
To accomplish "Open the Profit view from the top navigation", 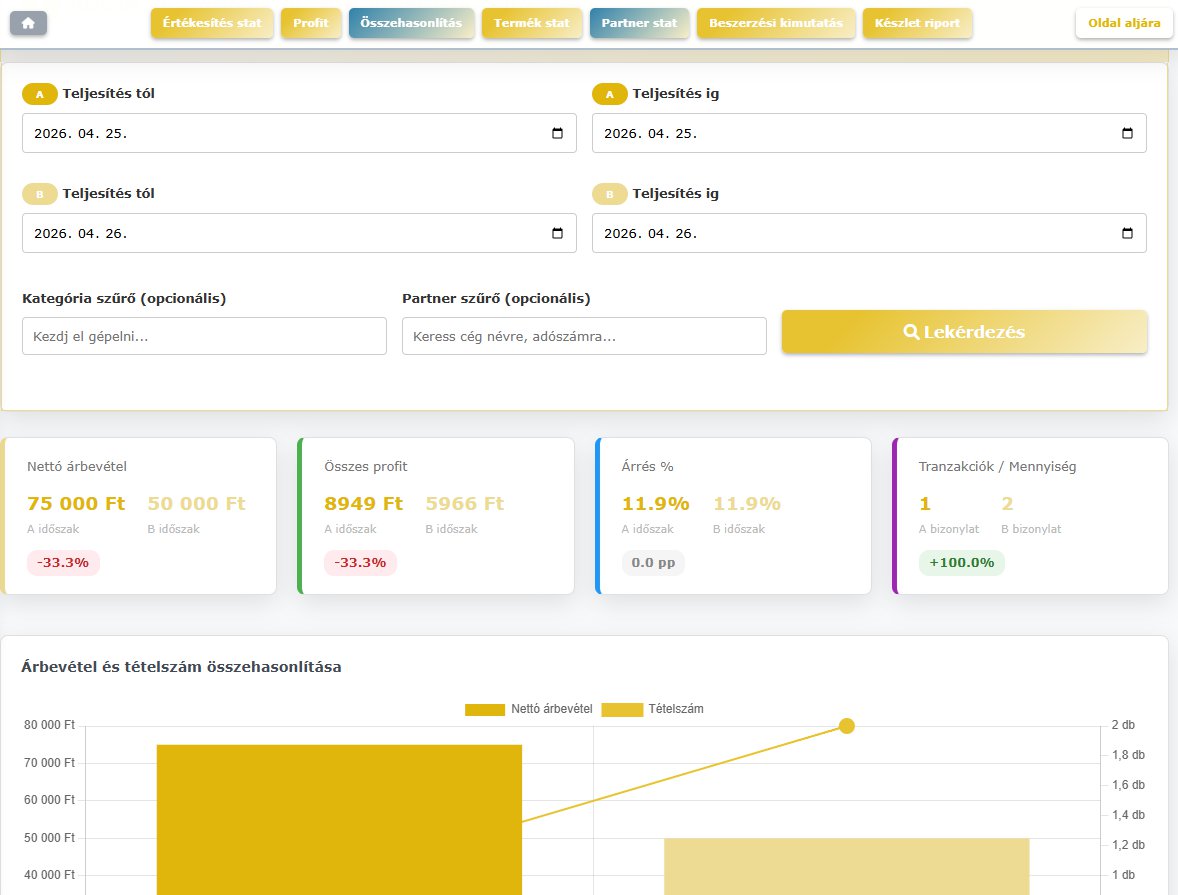I will click(x=311, y=21).
